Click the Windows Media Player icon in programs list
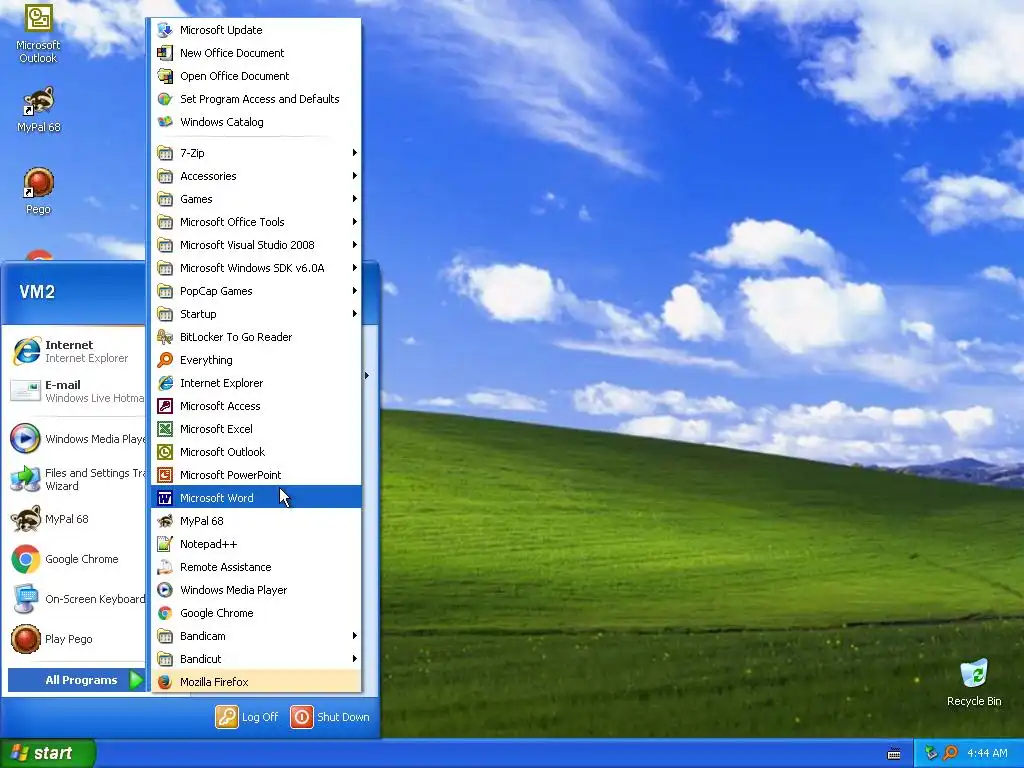Viewport: 1024px width, 768px height. (165, 590)
